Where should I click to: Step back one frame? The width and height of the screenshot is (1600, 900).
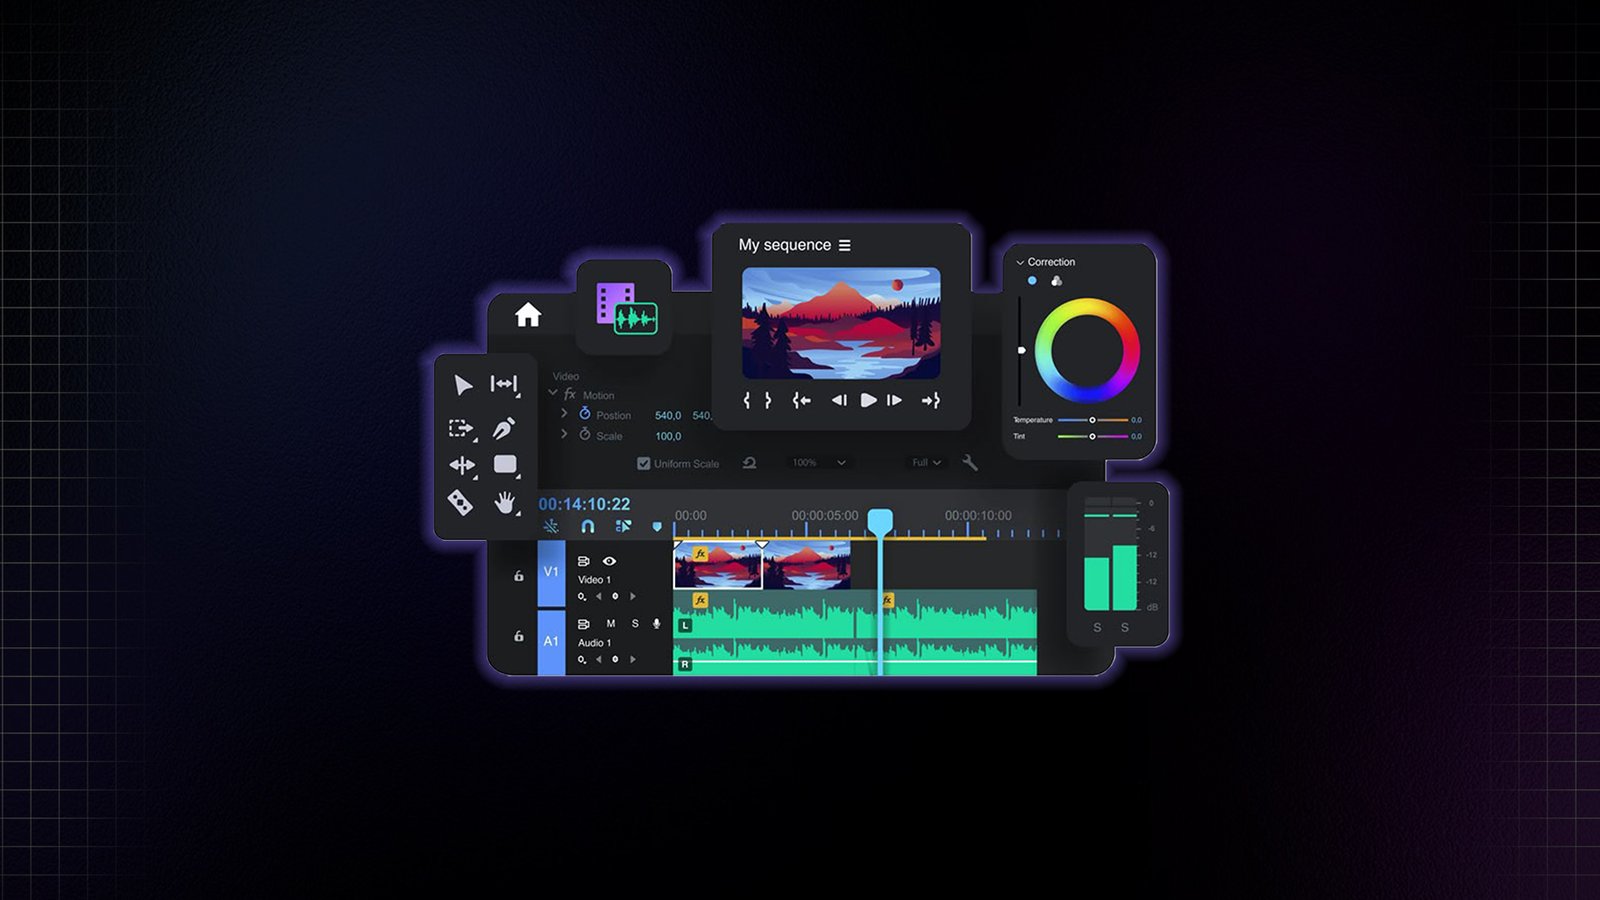coord(839,400)
